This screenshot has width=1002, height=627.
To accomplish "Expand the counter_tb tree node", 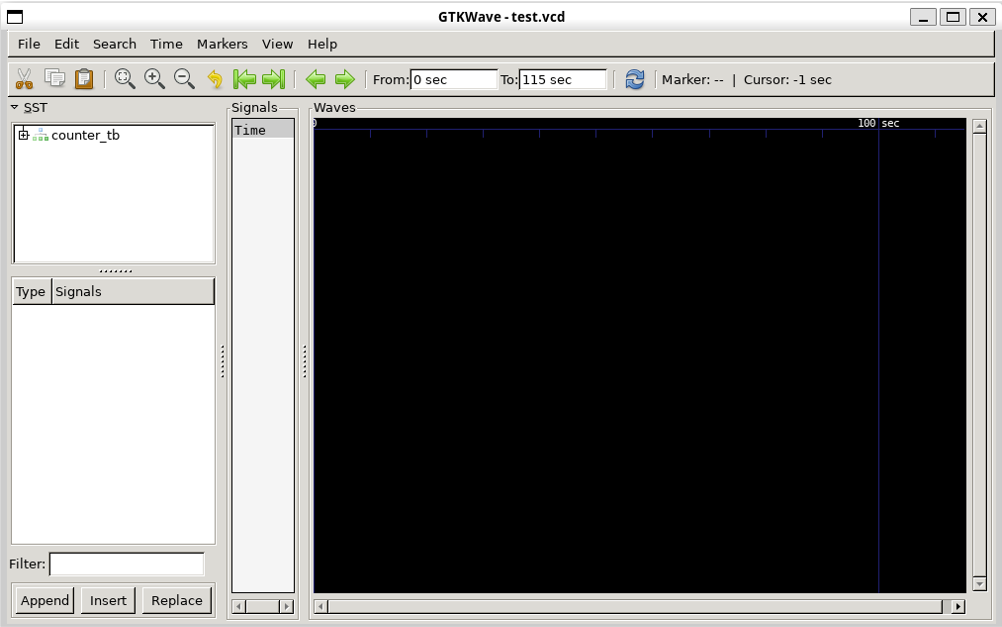I will 23,135.
